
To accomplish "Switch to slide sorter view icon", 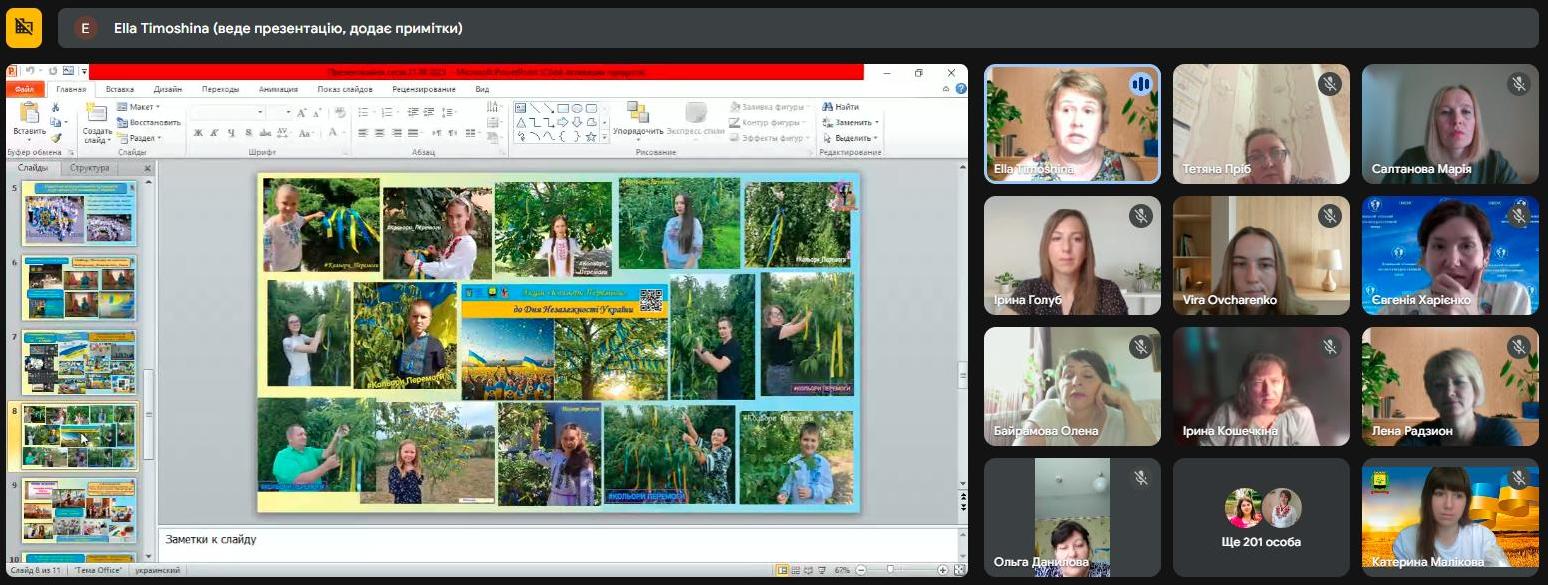I will 797,569.
